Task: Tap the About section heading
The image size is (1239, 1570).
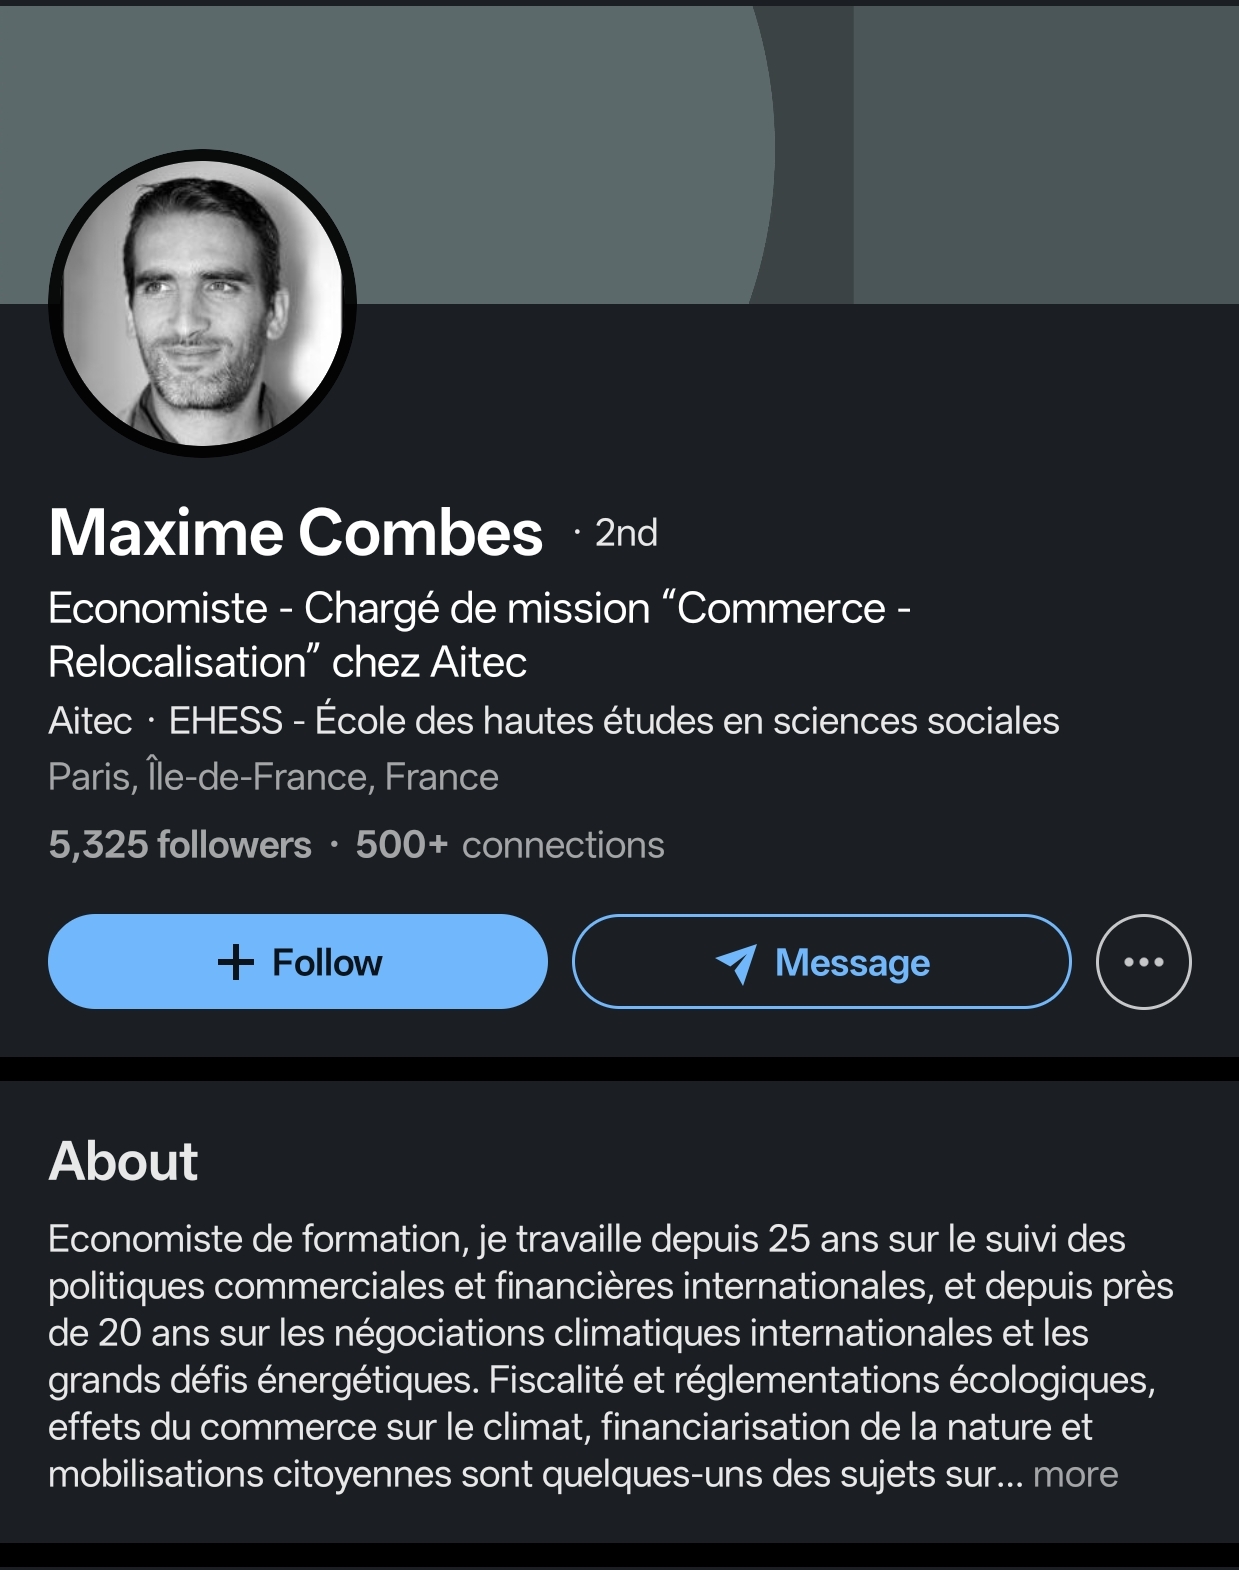Action: point(123,1161)
